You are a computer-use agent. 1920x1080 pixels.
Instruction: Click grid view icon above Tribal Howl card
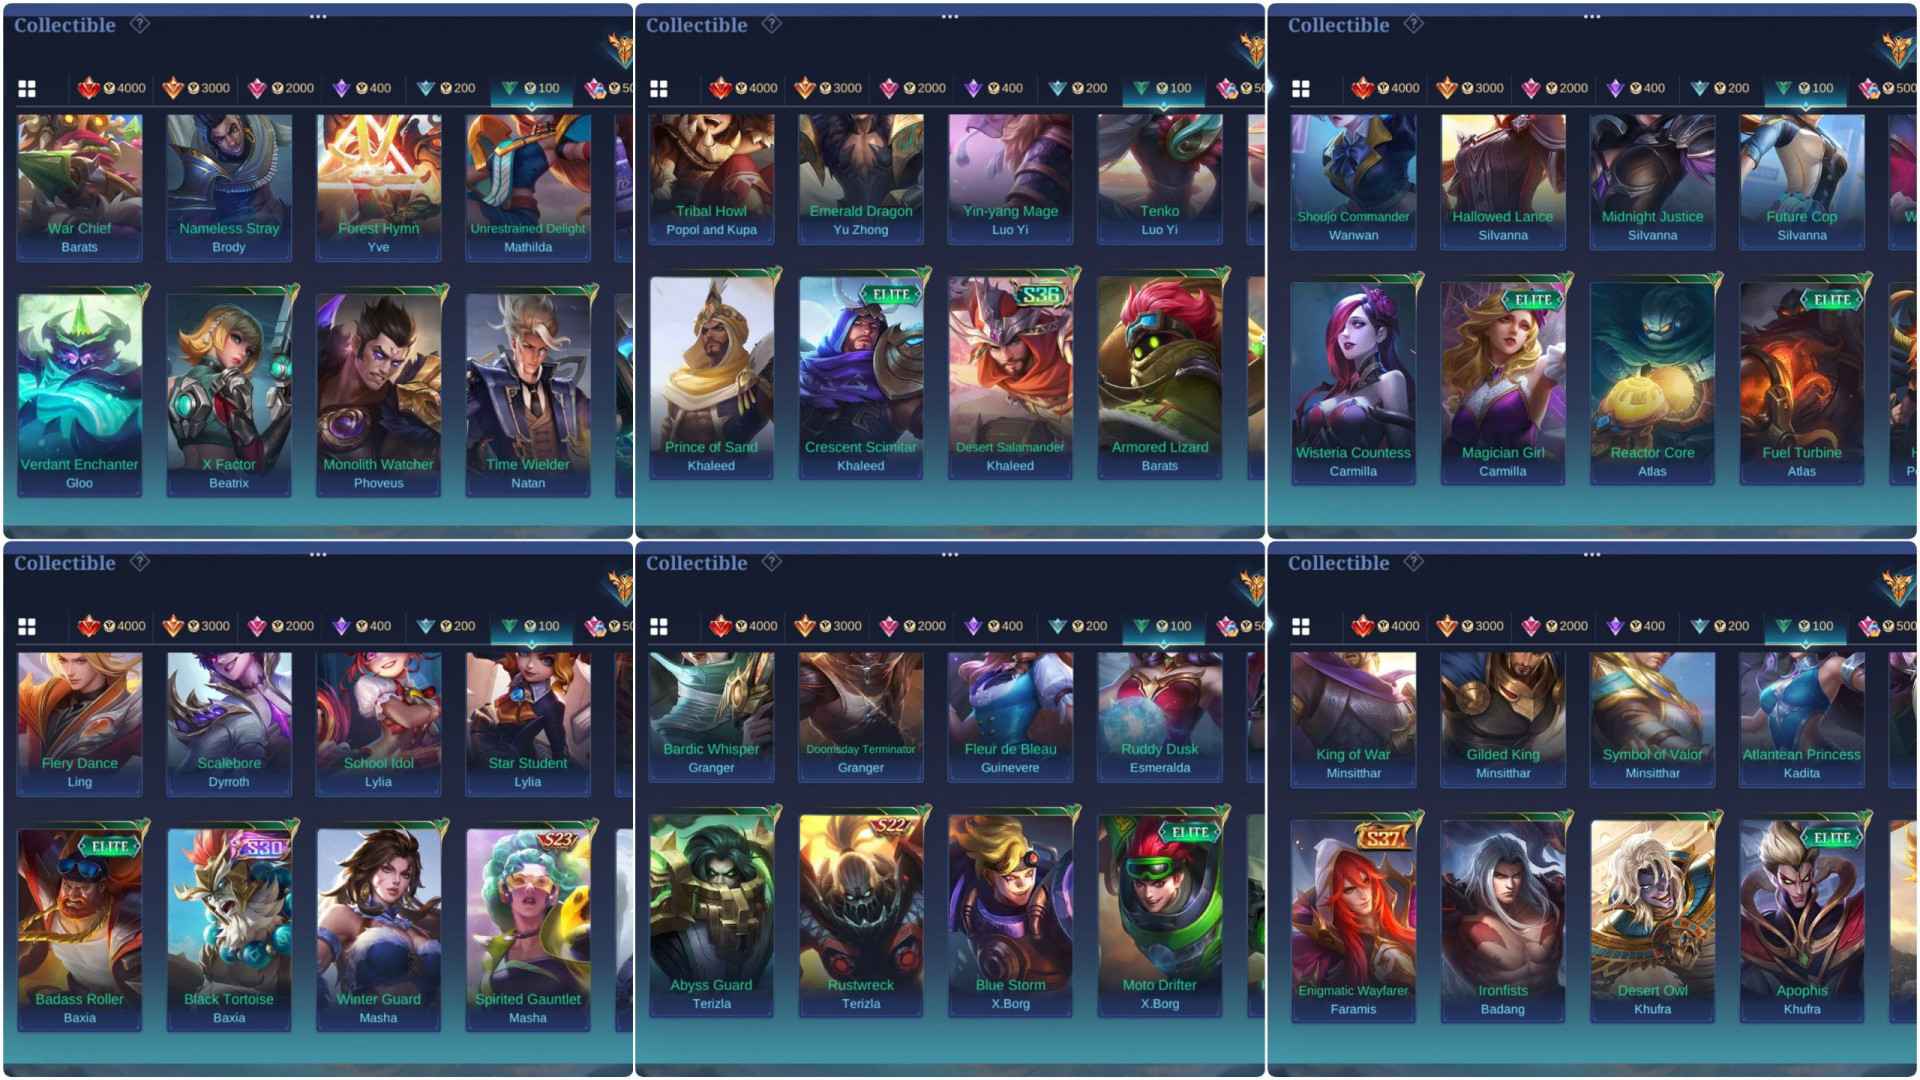(659, 88)
